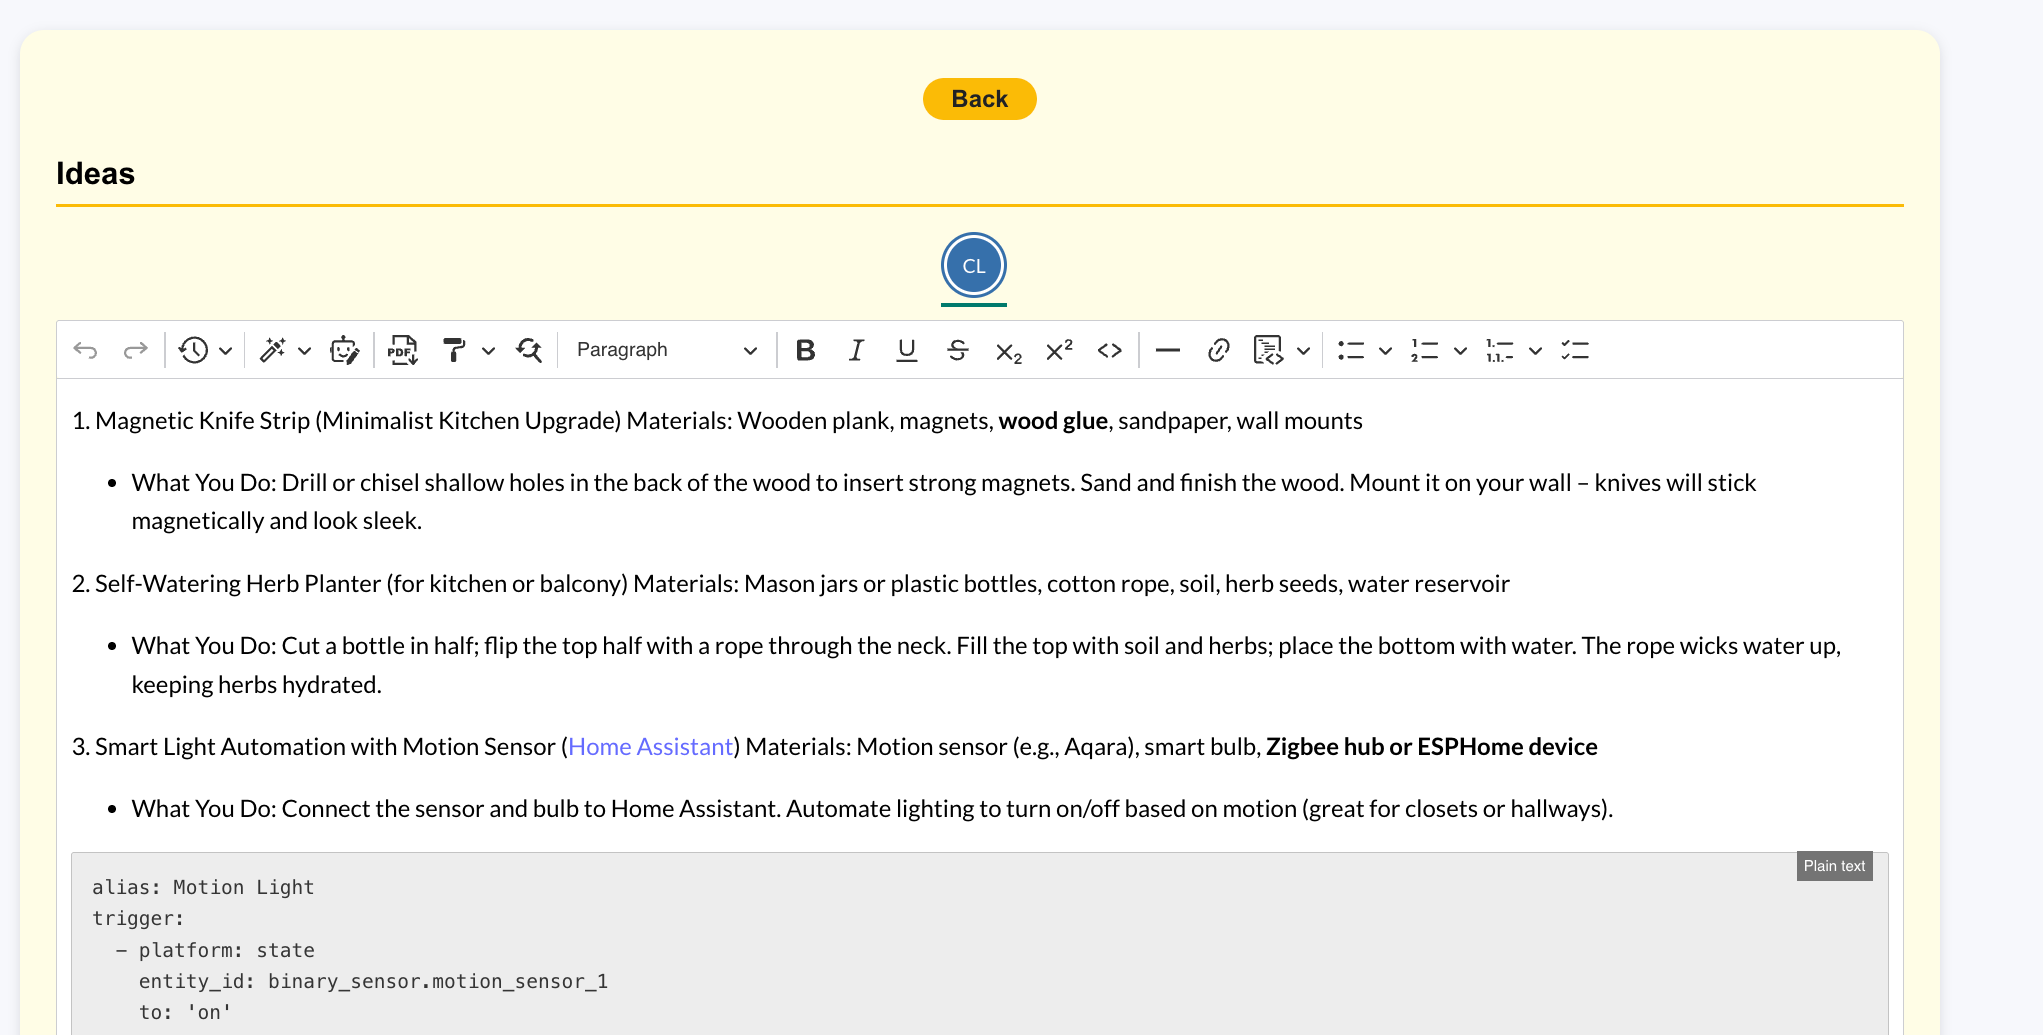The image size is (2043, 1035).
Task: Click the bulleted list icon
Action: click(x=1351, y=350)
